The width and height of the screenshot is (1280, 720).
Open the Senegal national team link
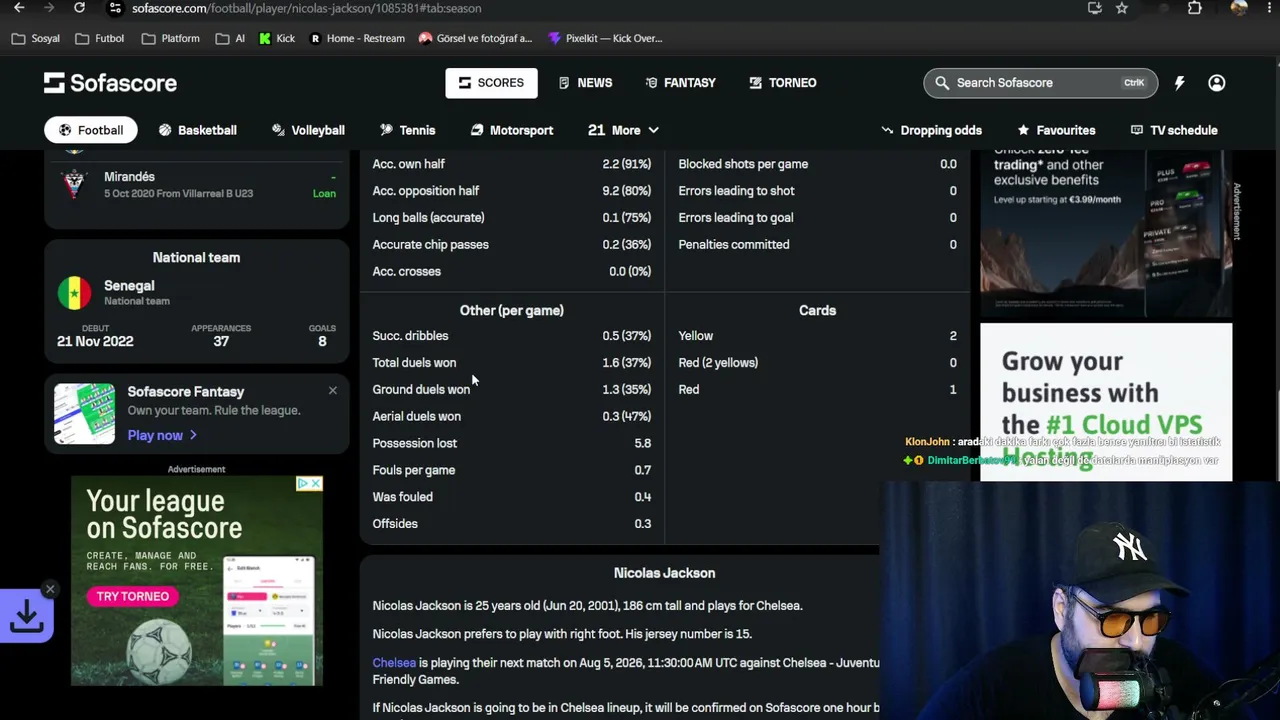click(129, 286)
